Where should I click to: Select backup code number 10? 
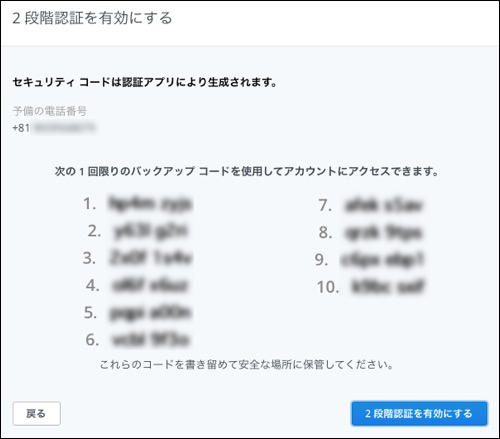tap(388, 287)
